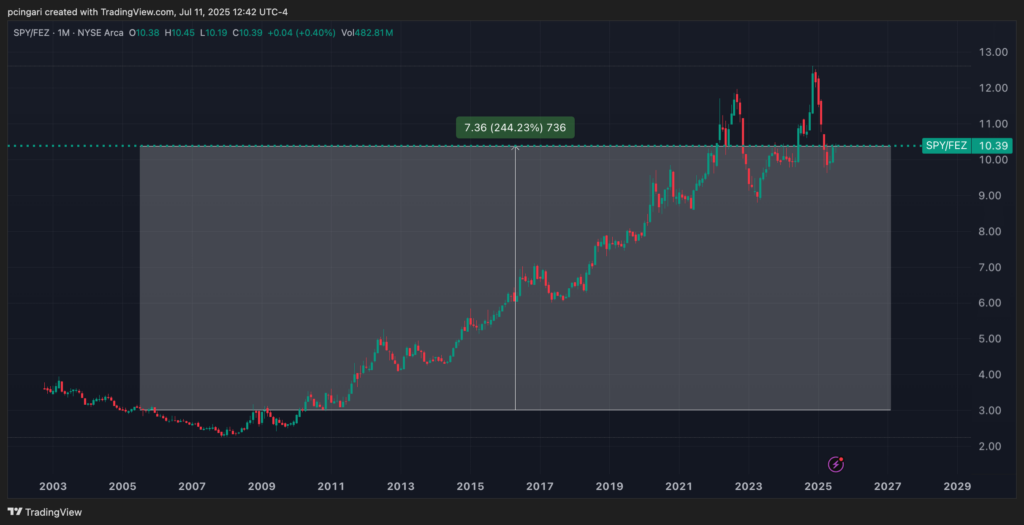
Task: Click the 2003 label on time axis
Action: pyautogui.click(x=53, y=486)
